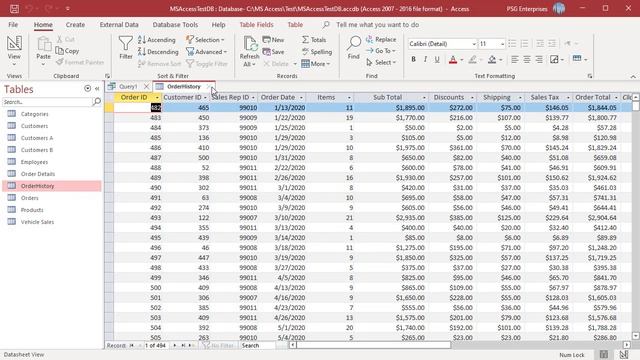640x360 pixels.
Task: Center align text
Action: click(x=527, y=60)
